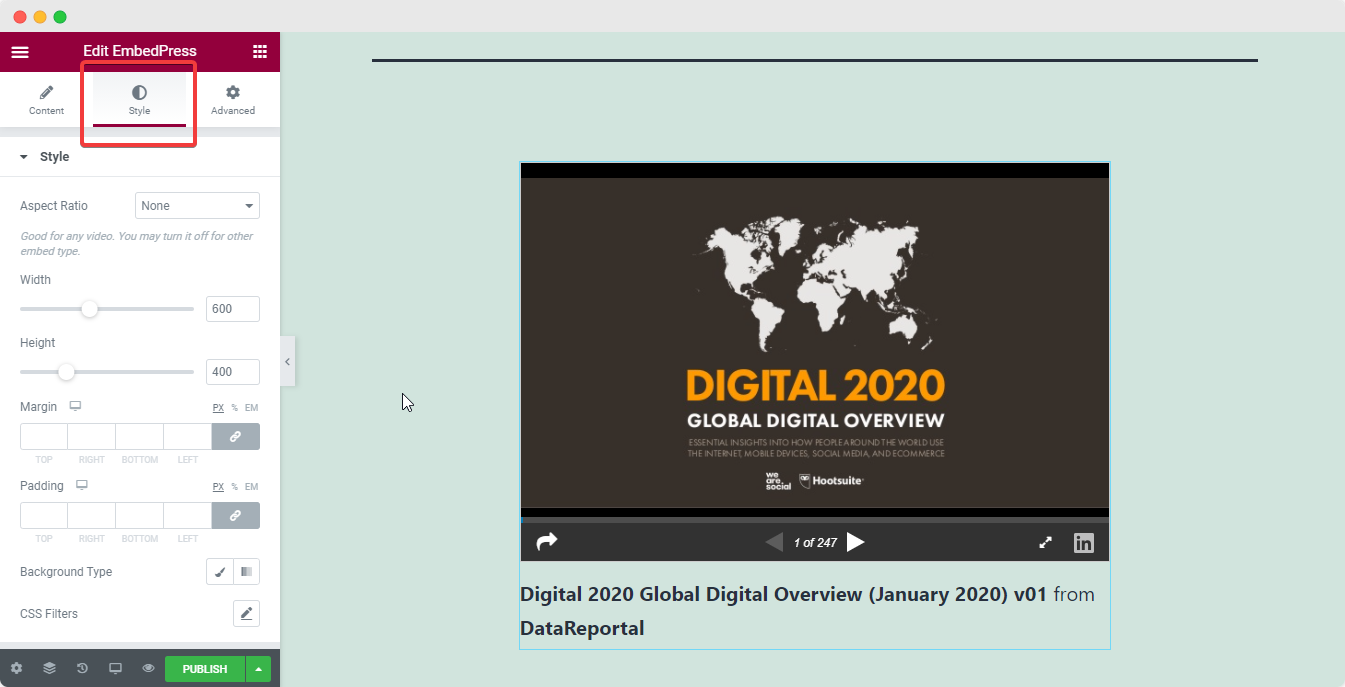The image size is (1345, 687).
Task: Choose Gradient background type icon
Action: (247, 572)
